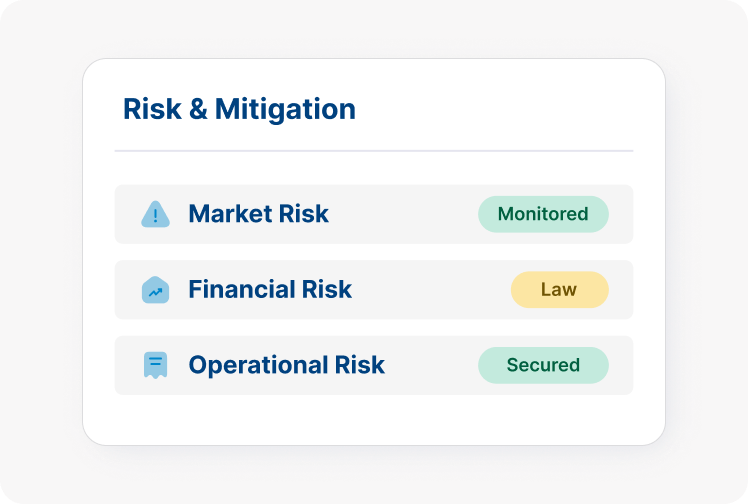The image size is (748, 504).
Task: Click the white card area below Operational Risk
Action: point(374,420)
